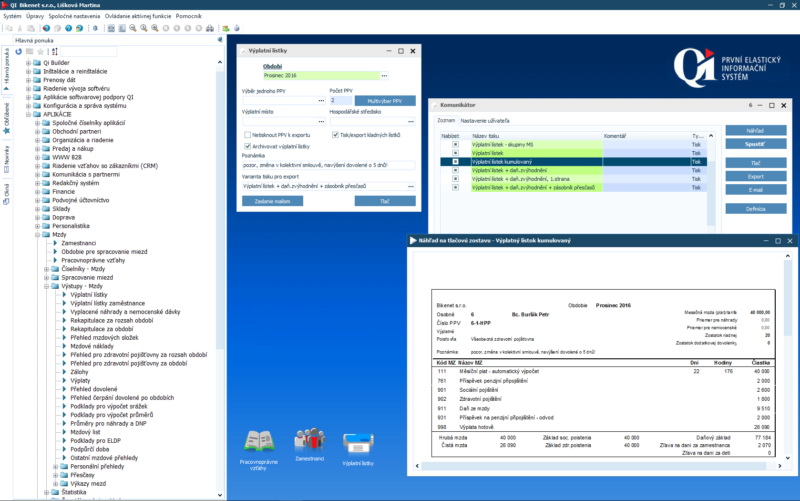This screenshot has width=800, height=501.
Task: Click the round globe icon at toolbar end
Action: click(x=237, y=28)
